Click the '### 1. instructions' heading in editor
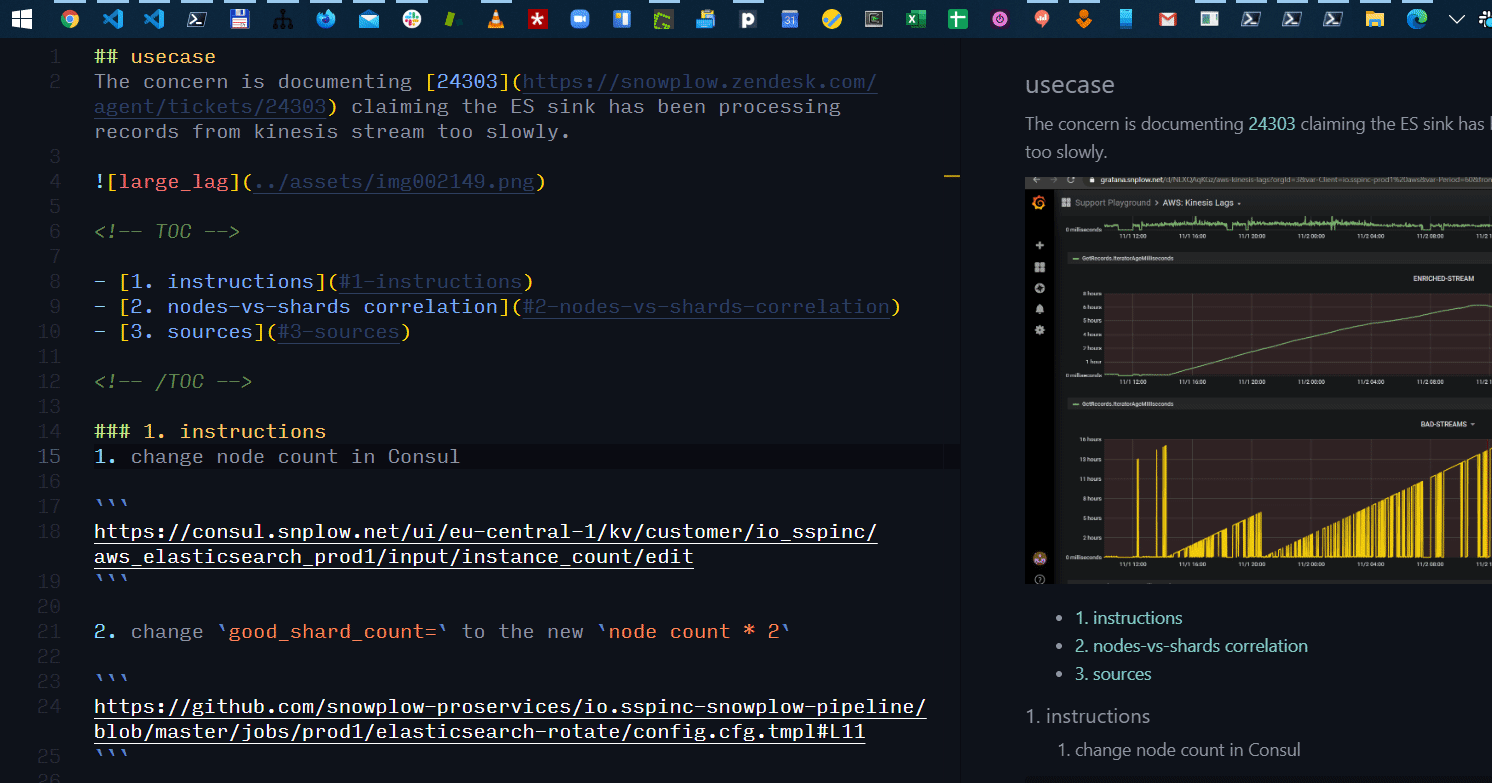 (x=210, y=432)
